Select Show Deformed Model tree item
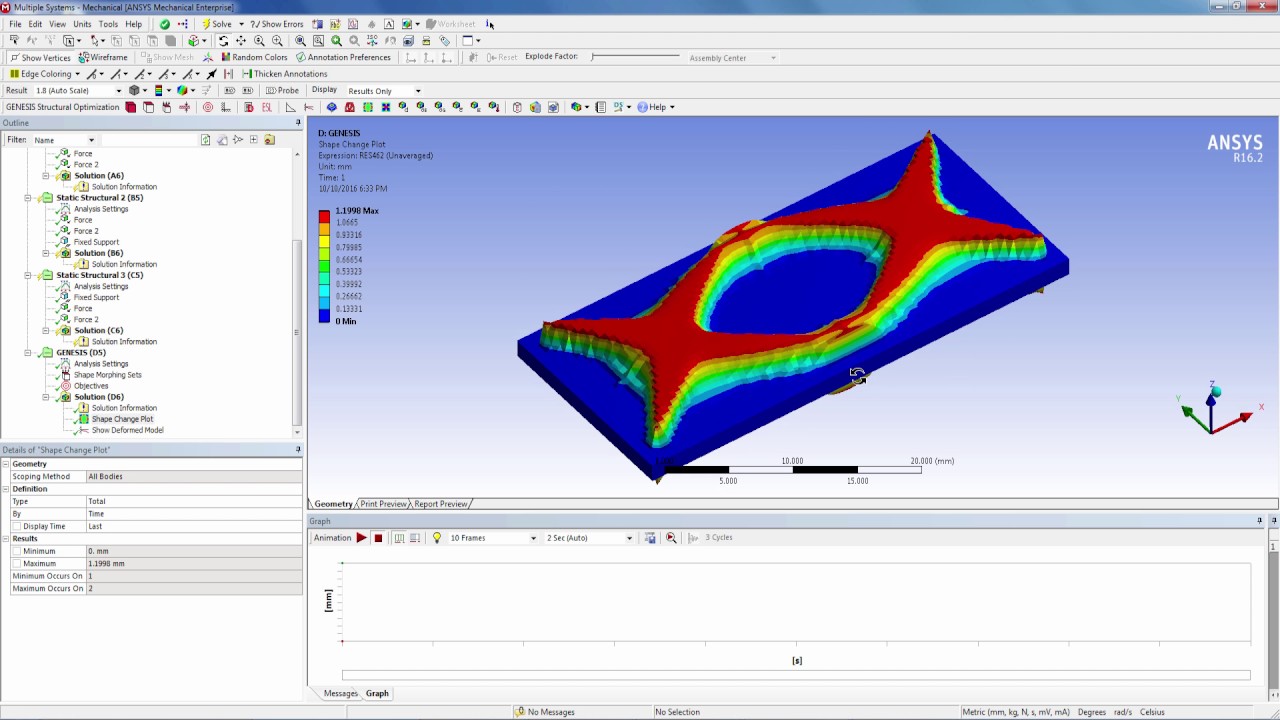Image resolution: width=1280 pixels, height=720 pixels. (x=127, y=430)
